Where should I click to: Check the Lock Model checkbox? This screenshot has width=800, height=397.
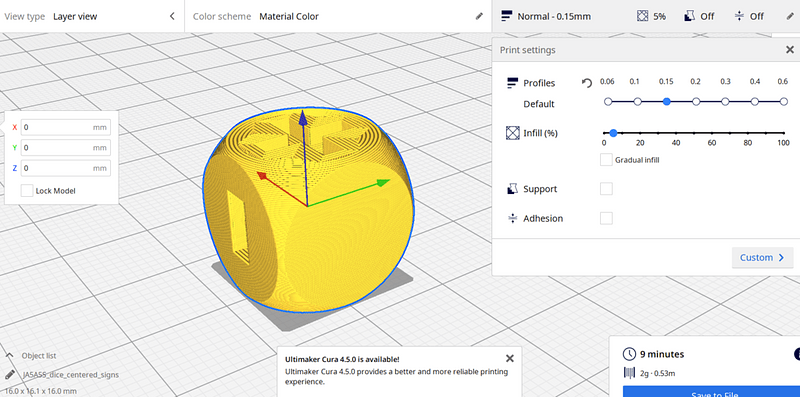pos(27,191)
